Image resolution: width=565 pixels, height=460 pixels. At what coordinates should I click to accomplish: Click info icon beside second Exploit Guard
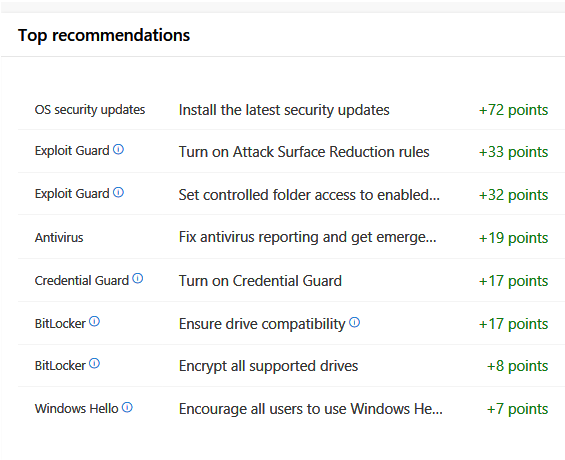coord(118,192)
